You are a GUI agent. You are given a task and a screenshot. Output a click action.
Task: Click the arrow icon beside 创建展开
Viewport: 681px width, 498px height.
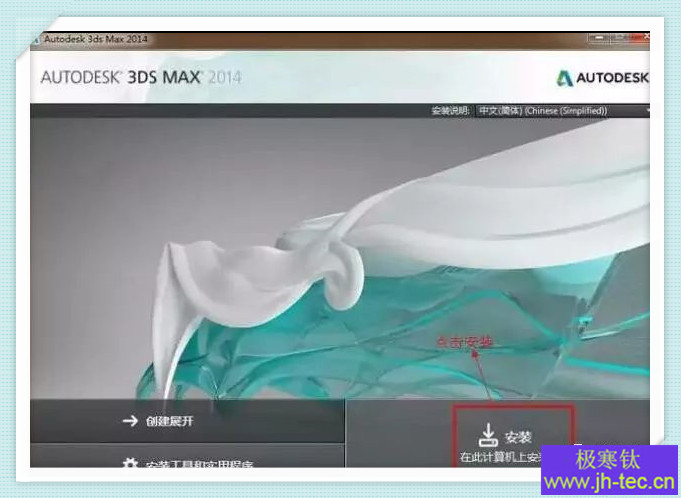pyautogui.click(x=130, y=420)
